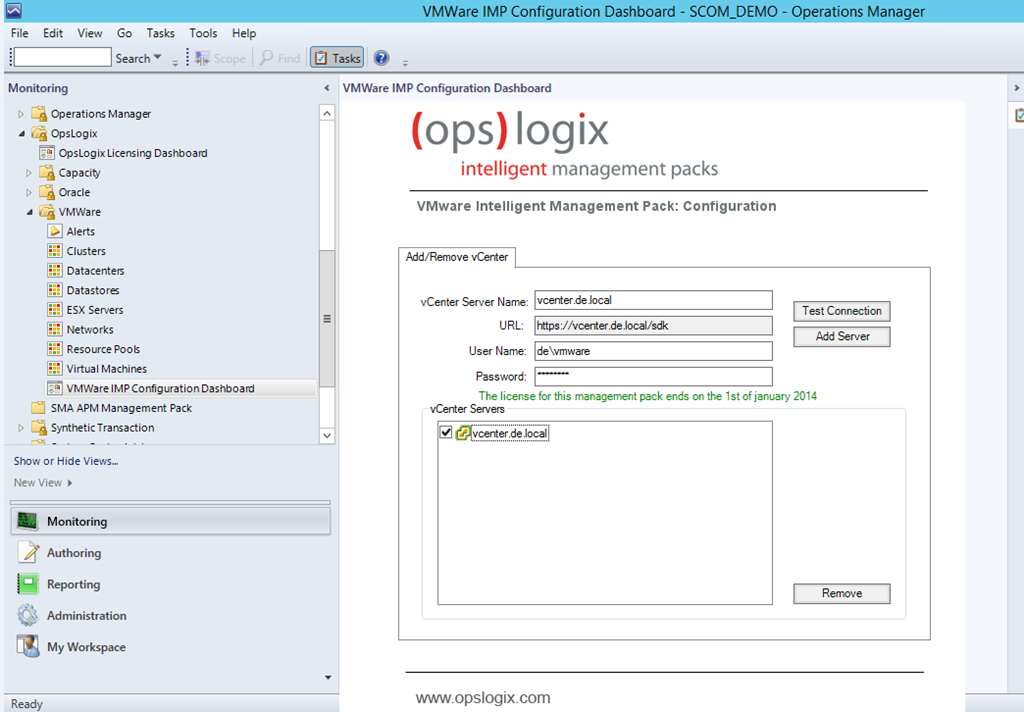Open the My Workspace icon

28,647
